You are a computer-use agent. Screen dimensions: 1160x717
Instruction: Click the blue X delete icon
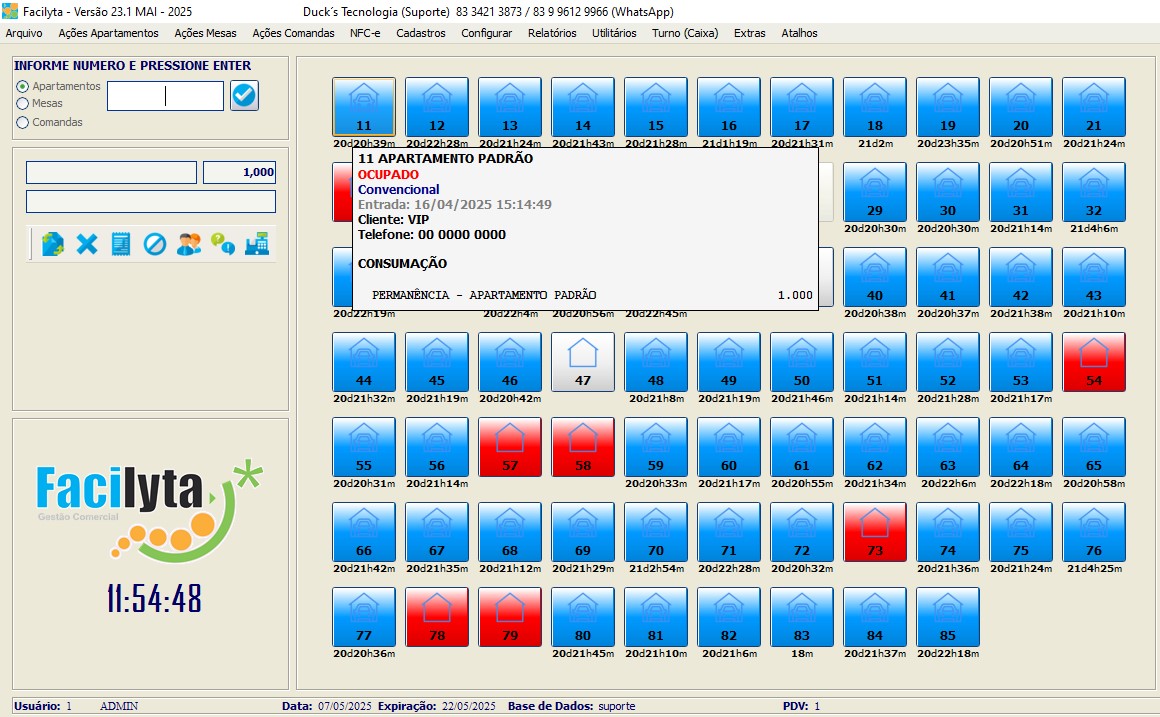click(87, 244)
